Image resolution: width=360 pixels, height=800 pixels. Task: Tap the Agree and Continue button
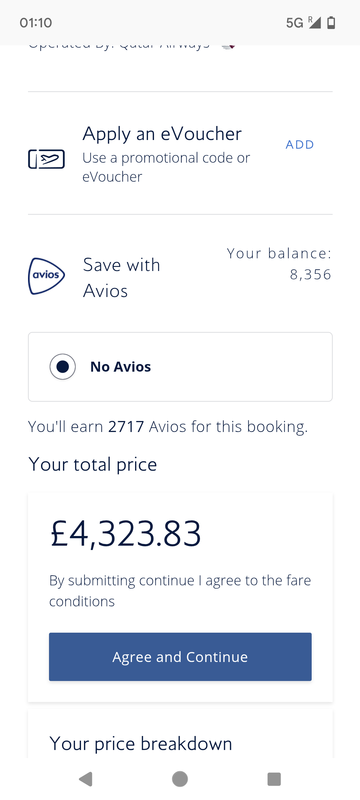(x=180, y=657)
